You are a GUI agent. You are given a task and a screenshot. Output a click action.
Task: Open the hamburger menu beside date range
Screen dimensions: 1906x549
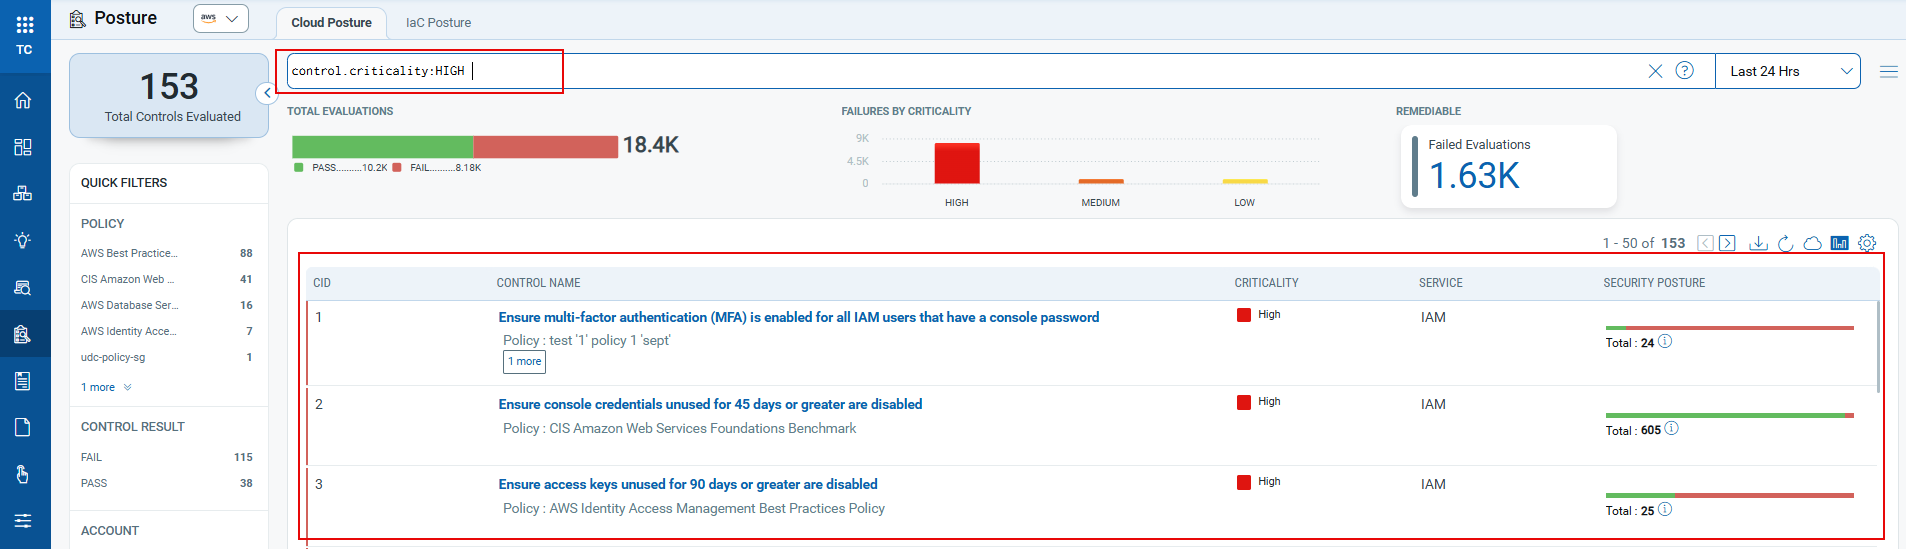[1889, 71]
